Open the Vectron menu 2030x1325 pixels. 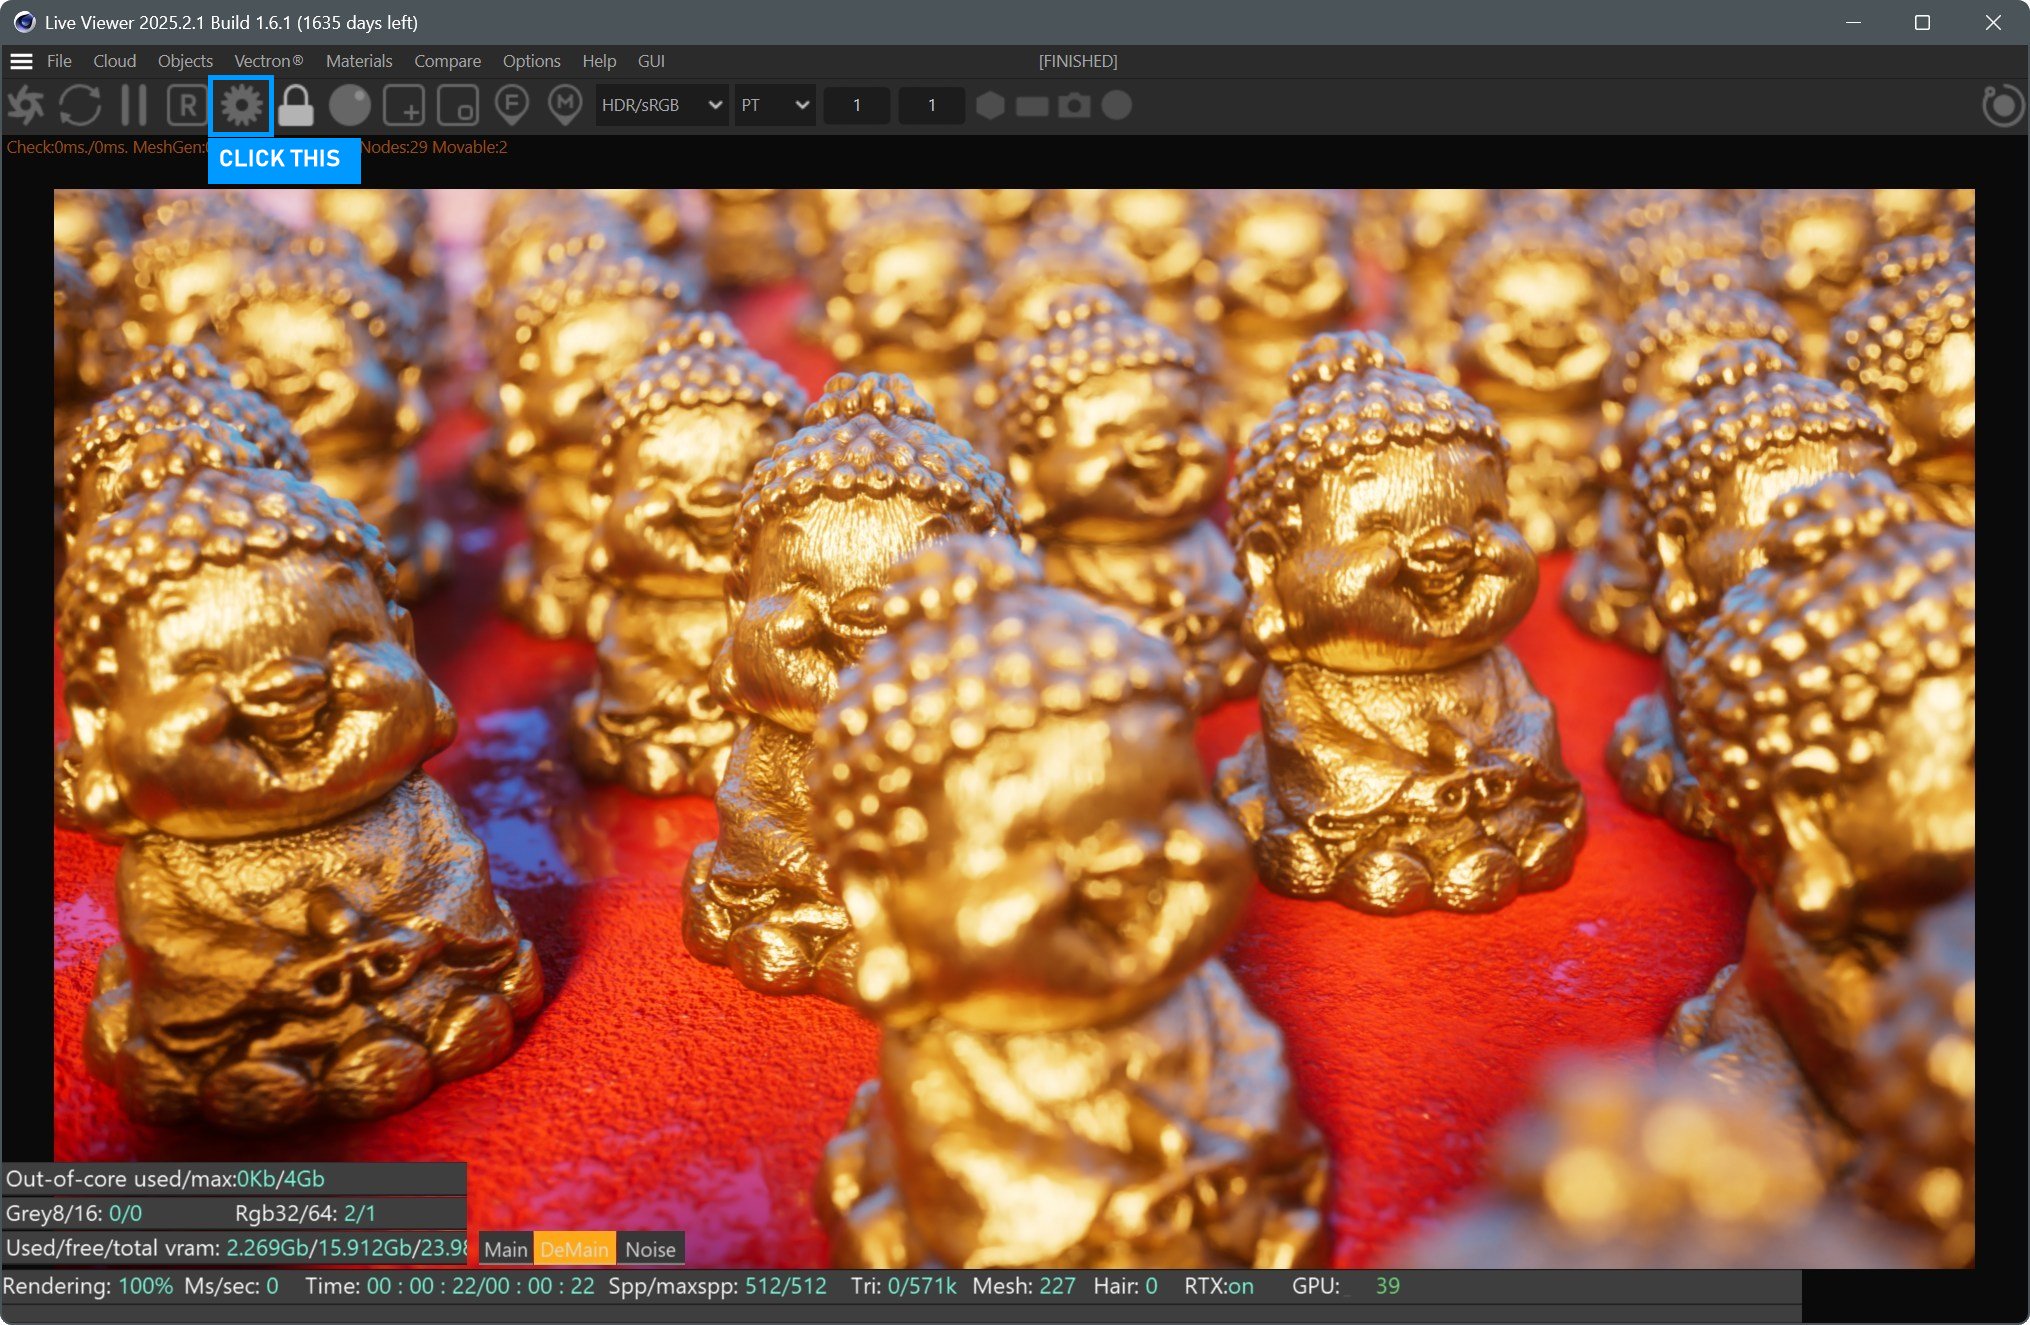[268, 61]
